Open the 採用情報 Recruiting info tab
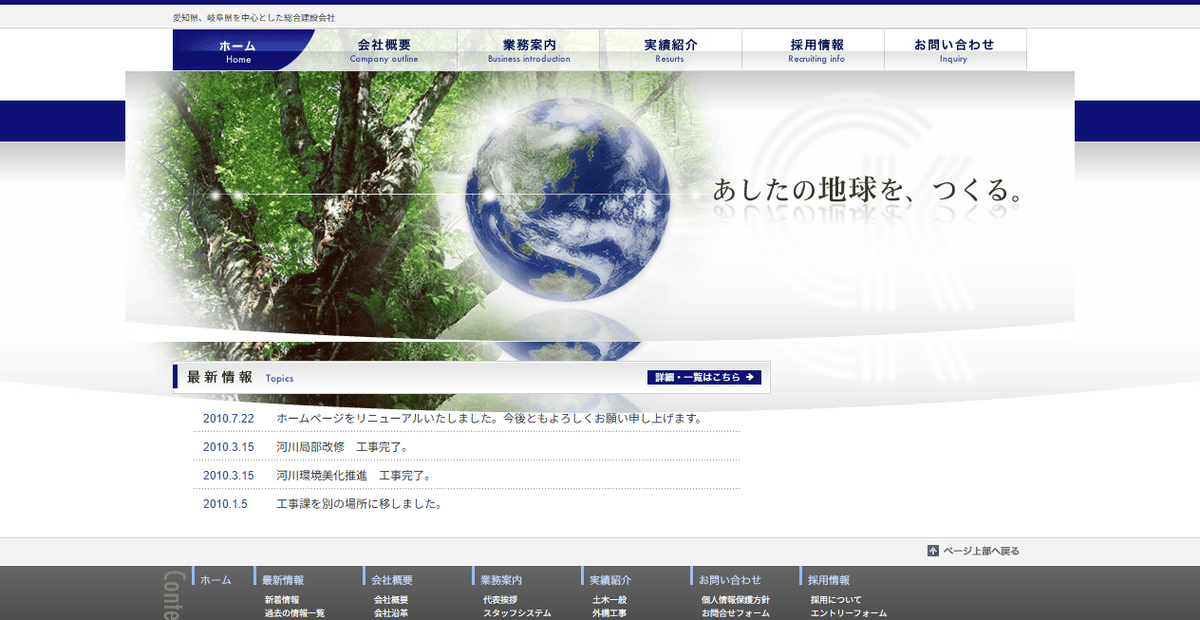 812,50
